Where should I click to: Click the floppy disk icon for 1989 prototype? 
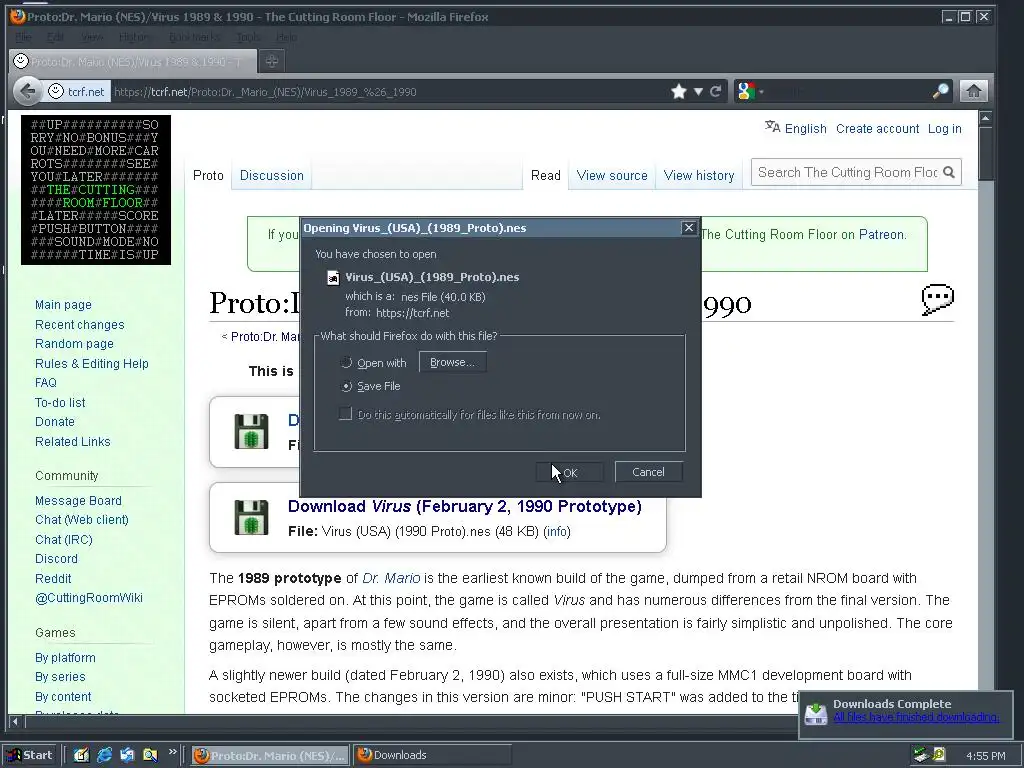[251, 432]
